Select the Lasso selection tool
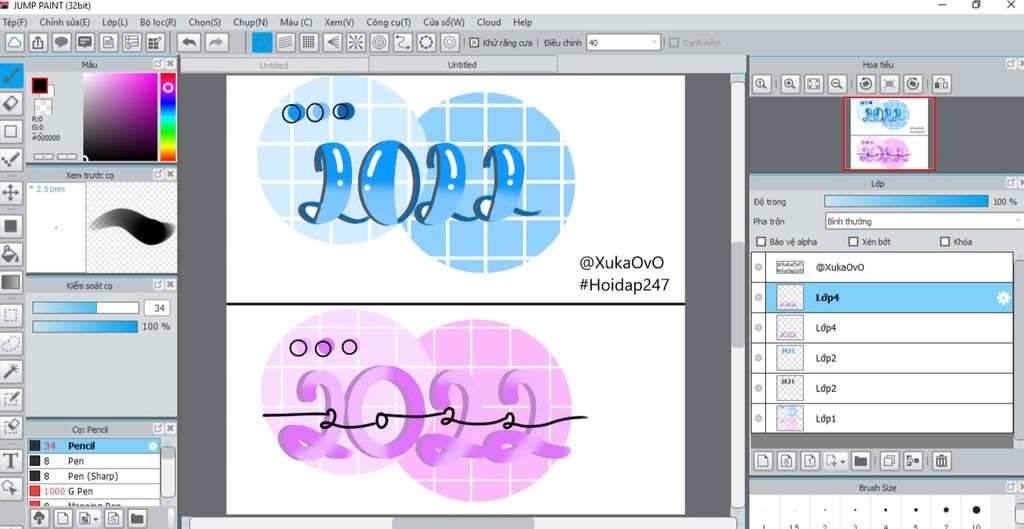 coord(11,343)
